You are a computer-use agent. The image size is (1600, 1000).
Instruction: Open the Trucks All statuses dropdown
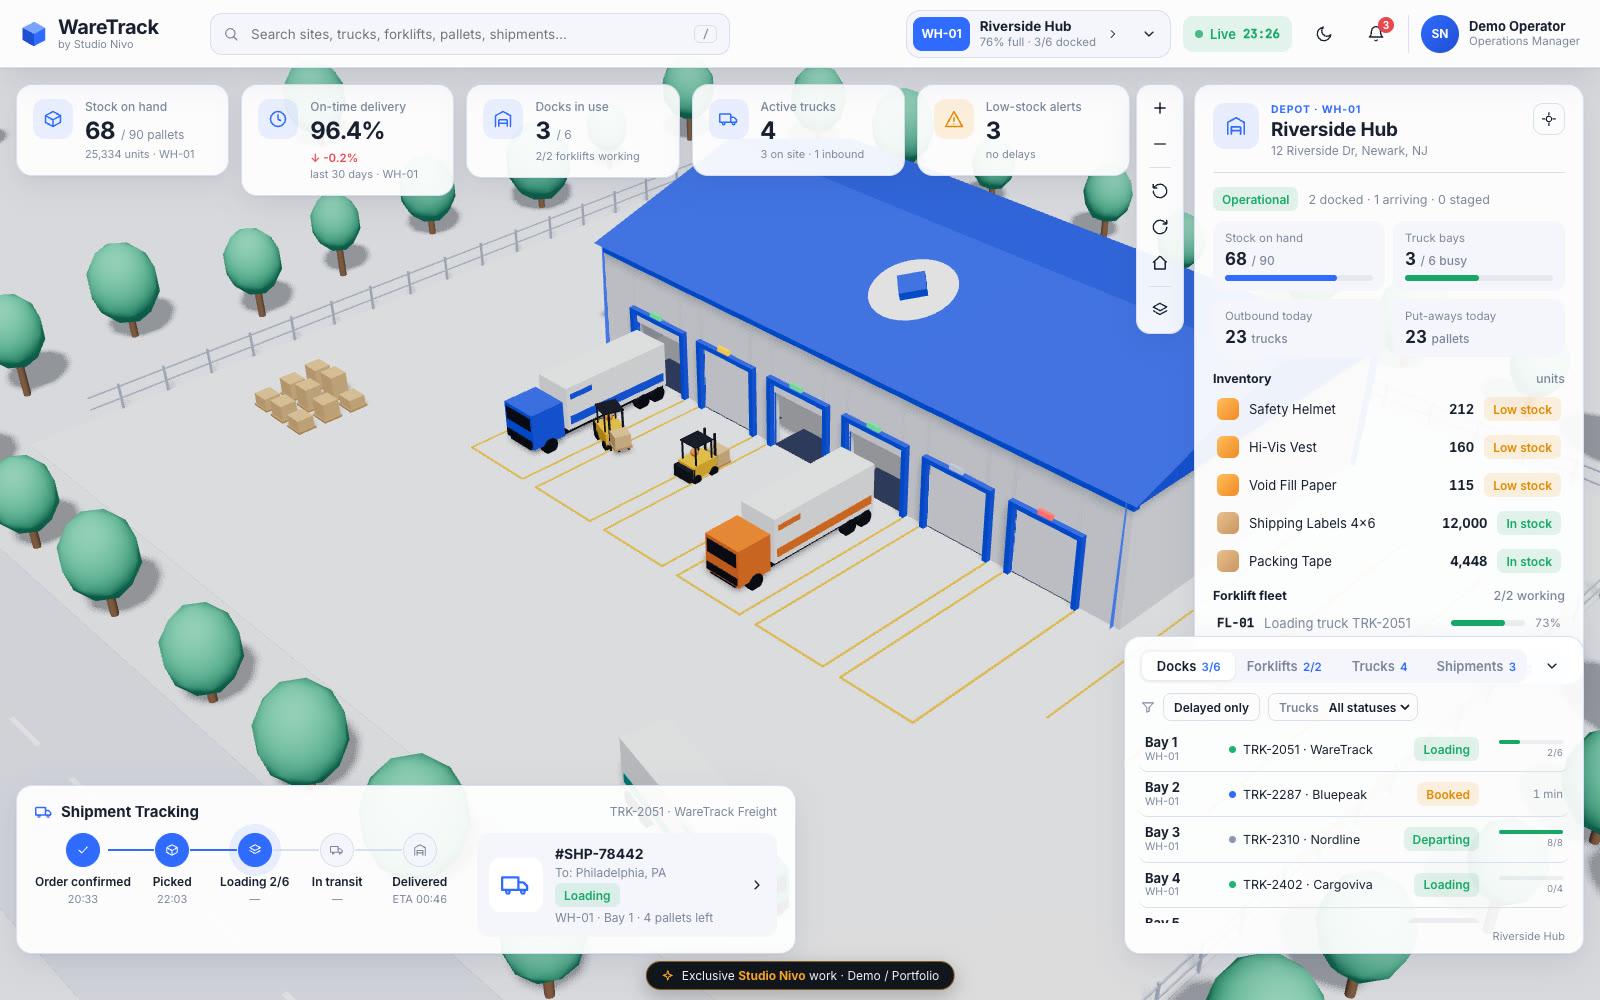tap(1343, 707)
